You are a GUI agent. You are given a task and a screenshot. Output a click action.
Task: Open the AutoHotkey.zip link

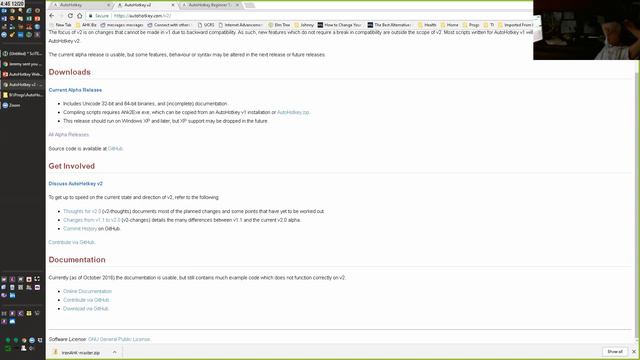click(293, 112)
